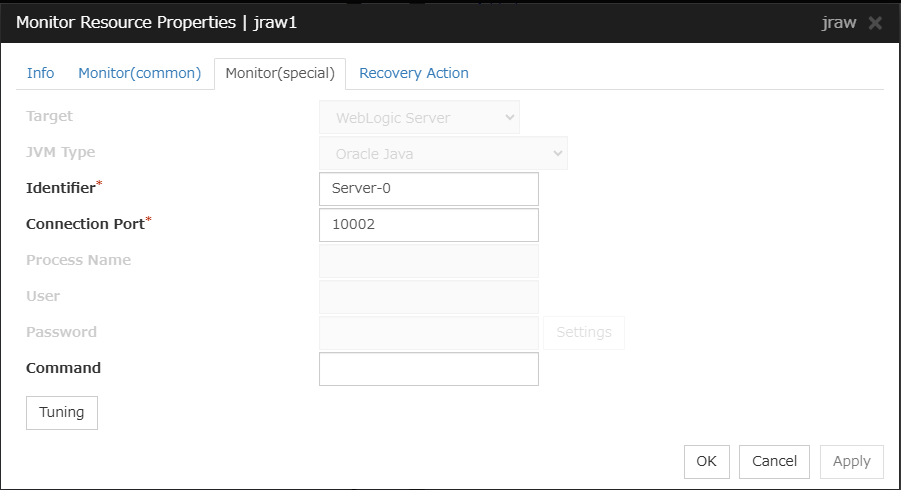Focus the Connection Port field
901x490 pixels.
[428, 225]
